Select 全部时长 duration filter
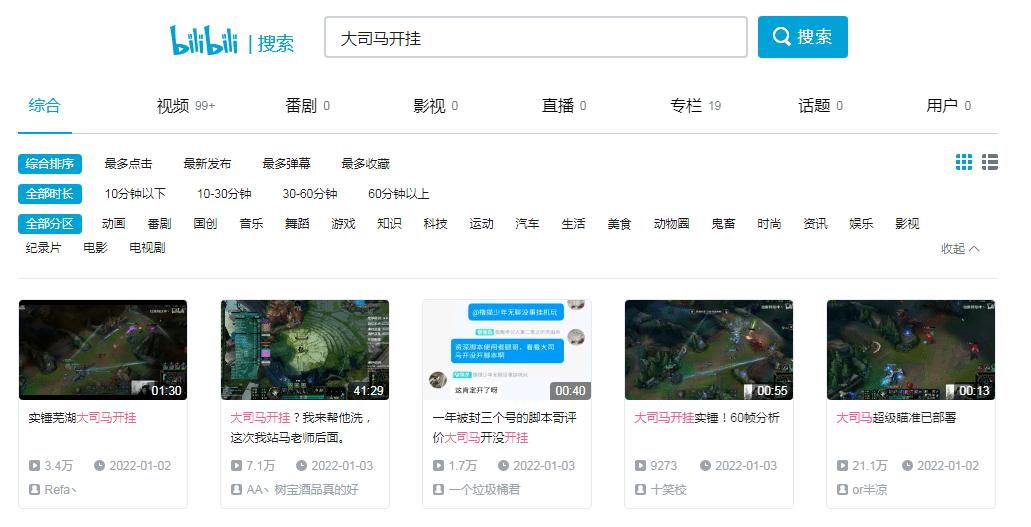The image size is (1031, 527). pyautogui.click(x=50, y=194)
